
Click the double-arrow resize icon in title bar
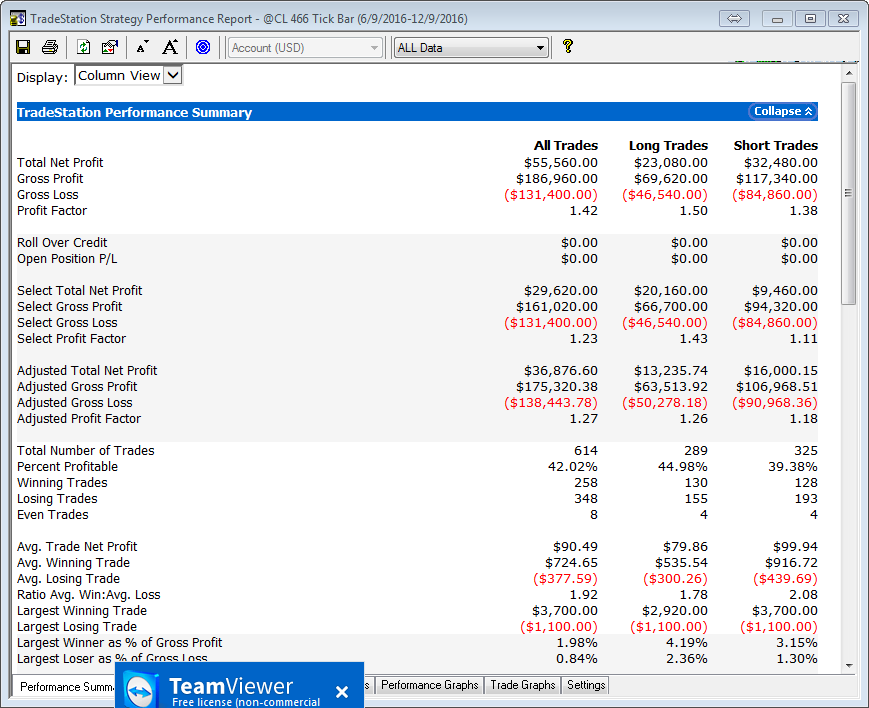(x=734, y=19)
